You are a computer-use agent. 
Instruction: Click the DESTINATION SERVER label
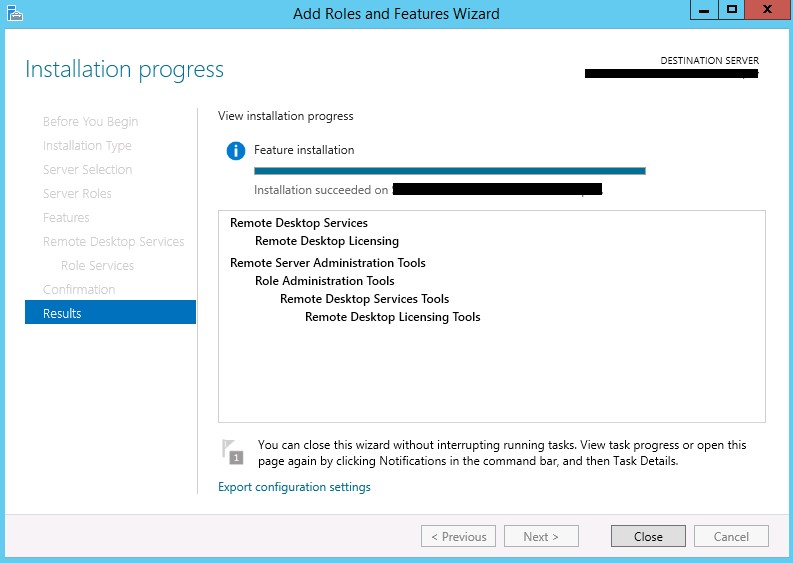point(709,60)
